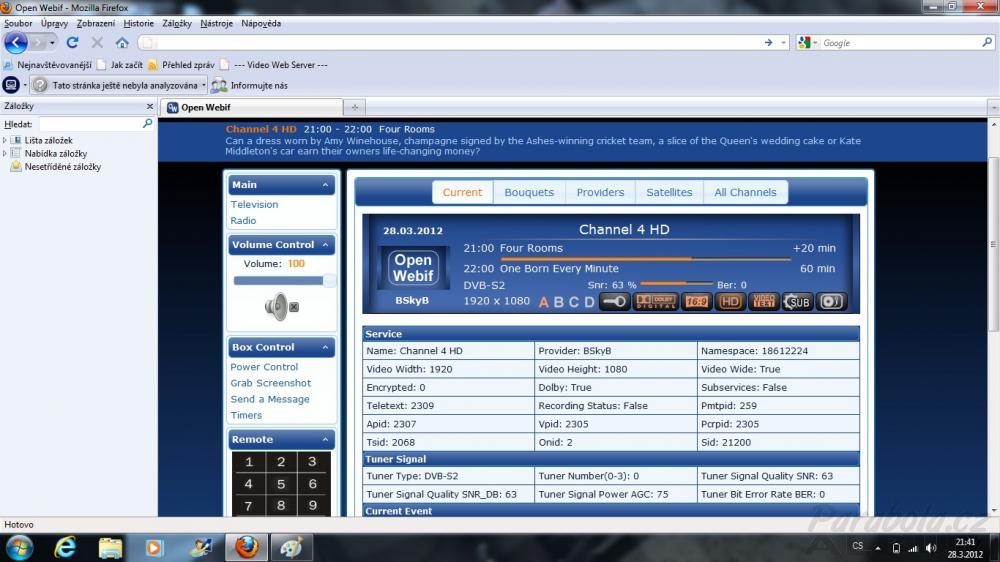The height and width of the screenshot is (562, 1000).
Task: Open the Send a Message link
Action: (x=270, y=399)
